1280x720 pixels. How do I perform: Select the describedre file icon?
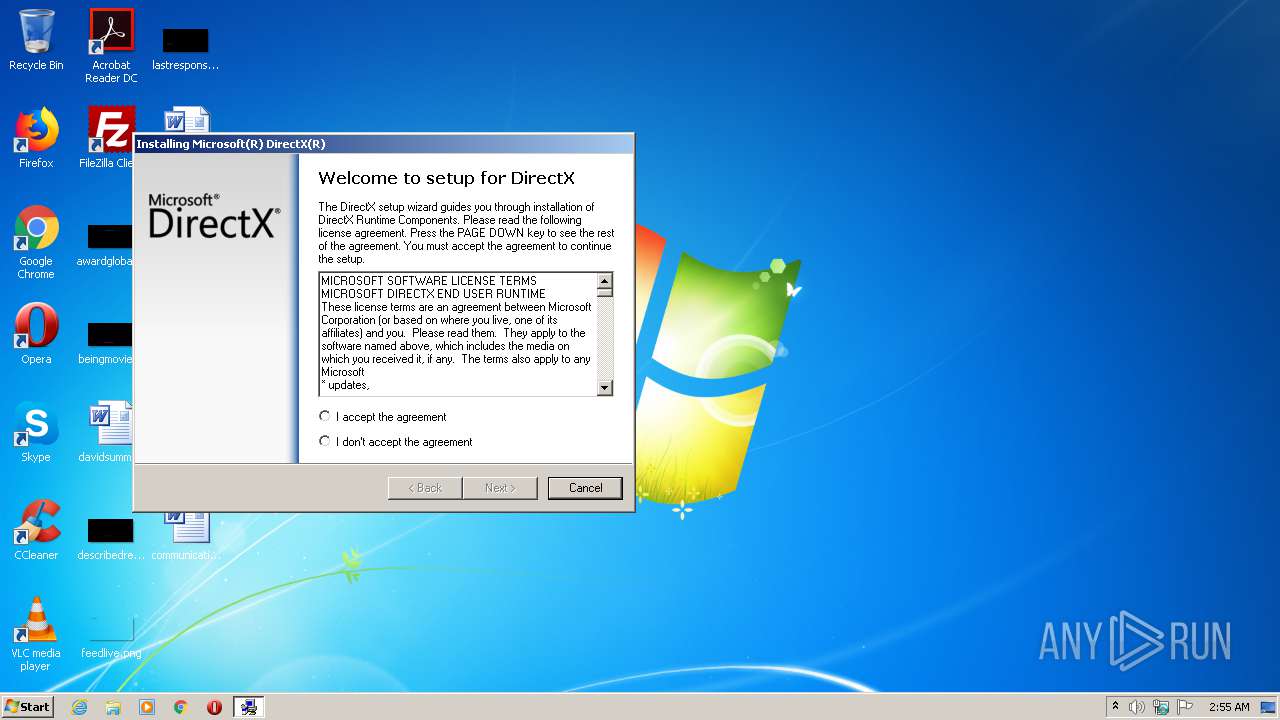110,538
